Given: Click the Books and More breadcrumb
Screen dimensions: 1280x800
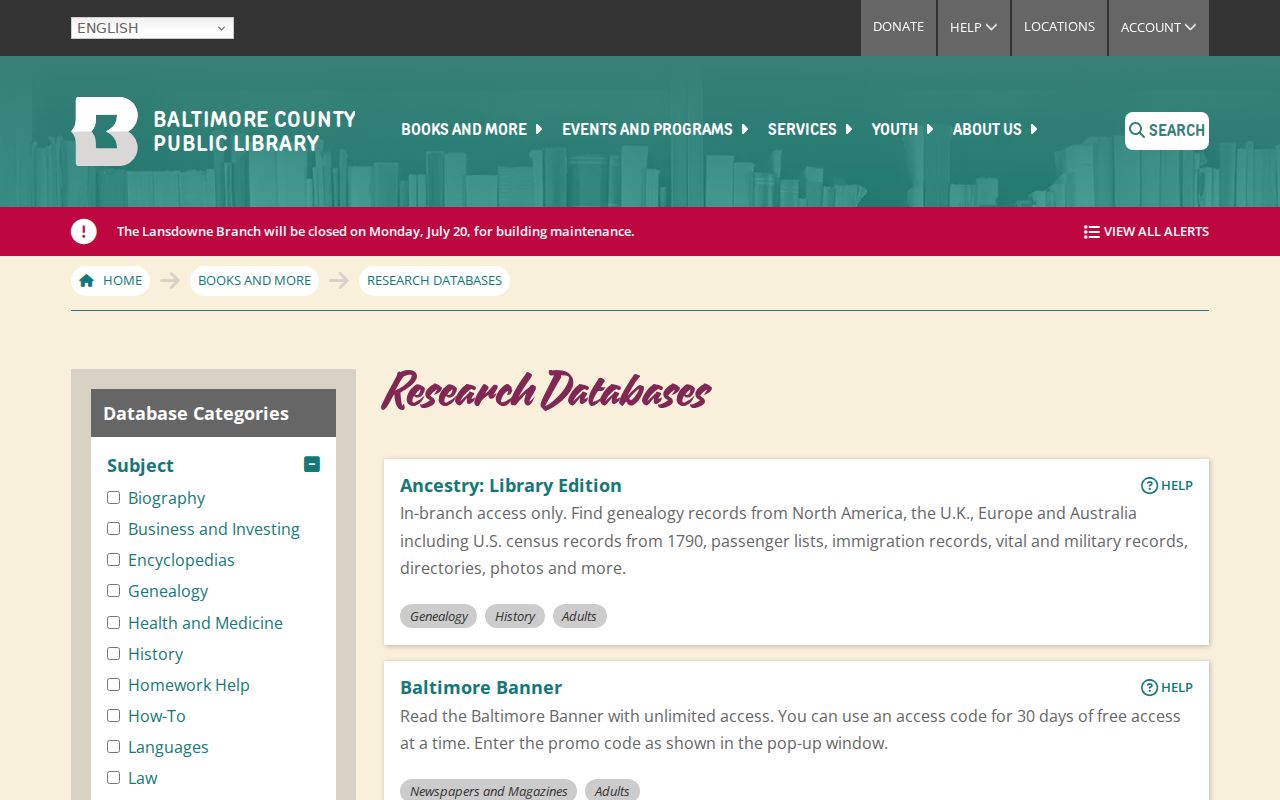Looking at the screenshot, I should 254,281.
